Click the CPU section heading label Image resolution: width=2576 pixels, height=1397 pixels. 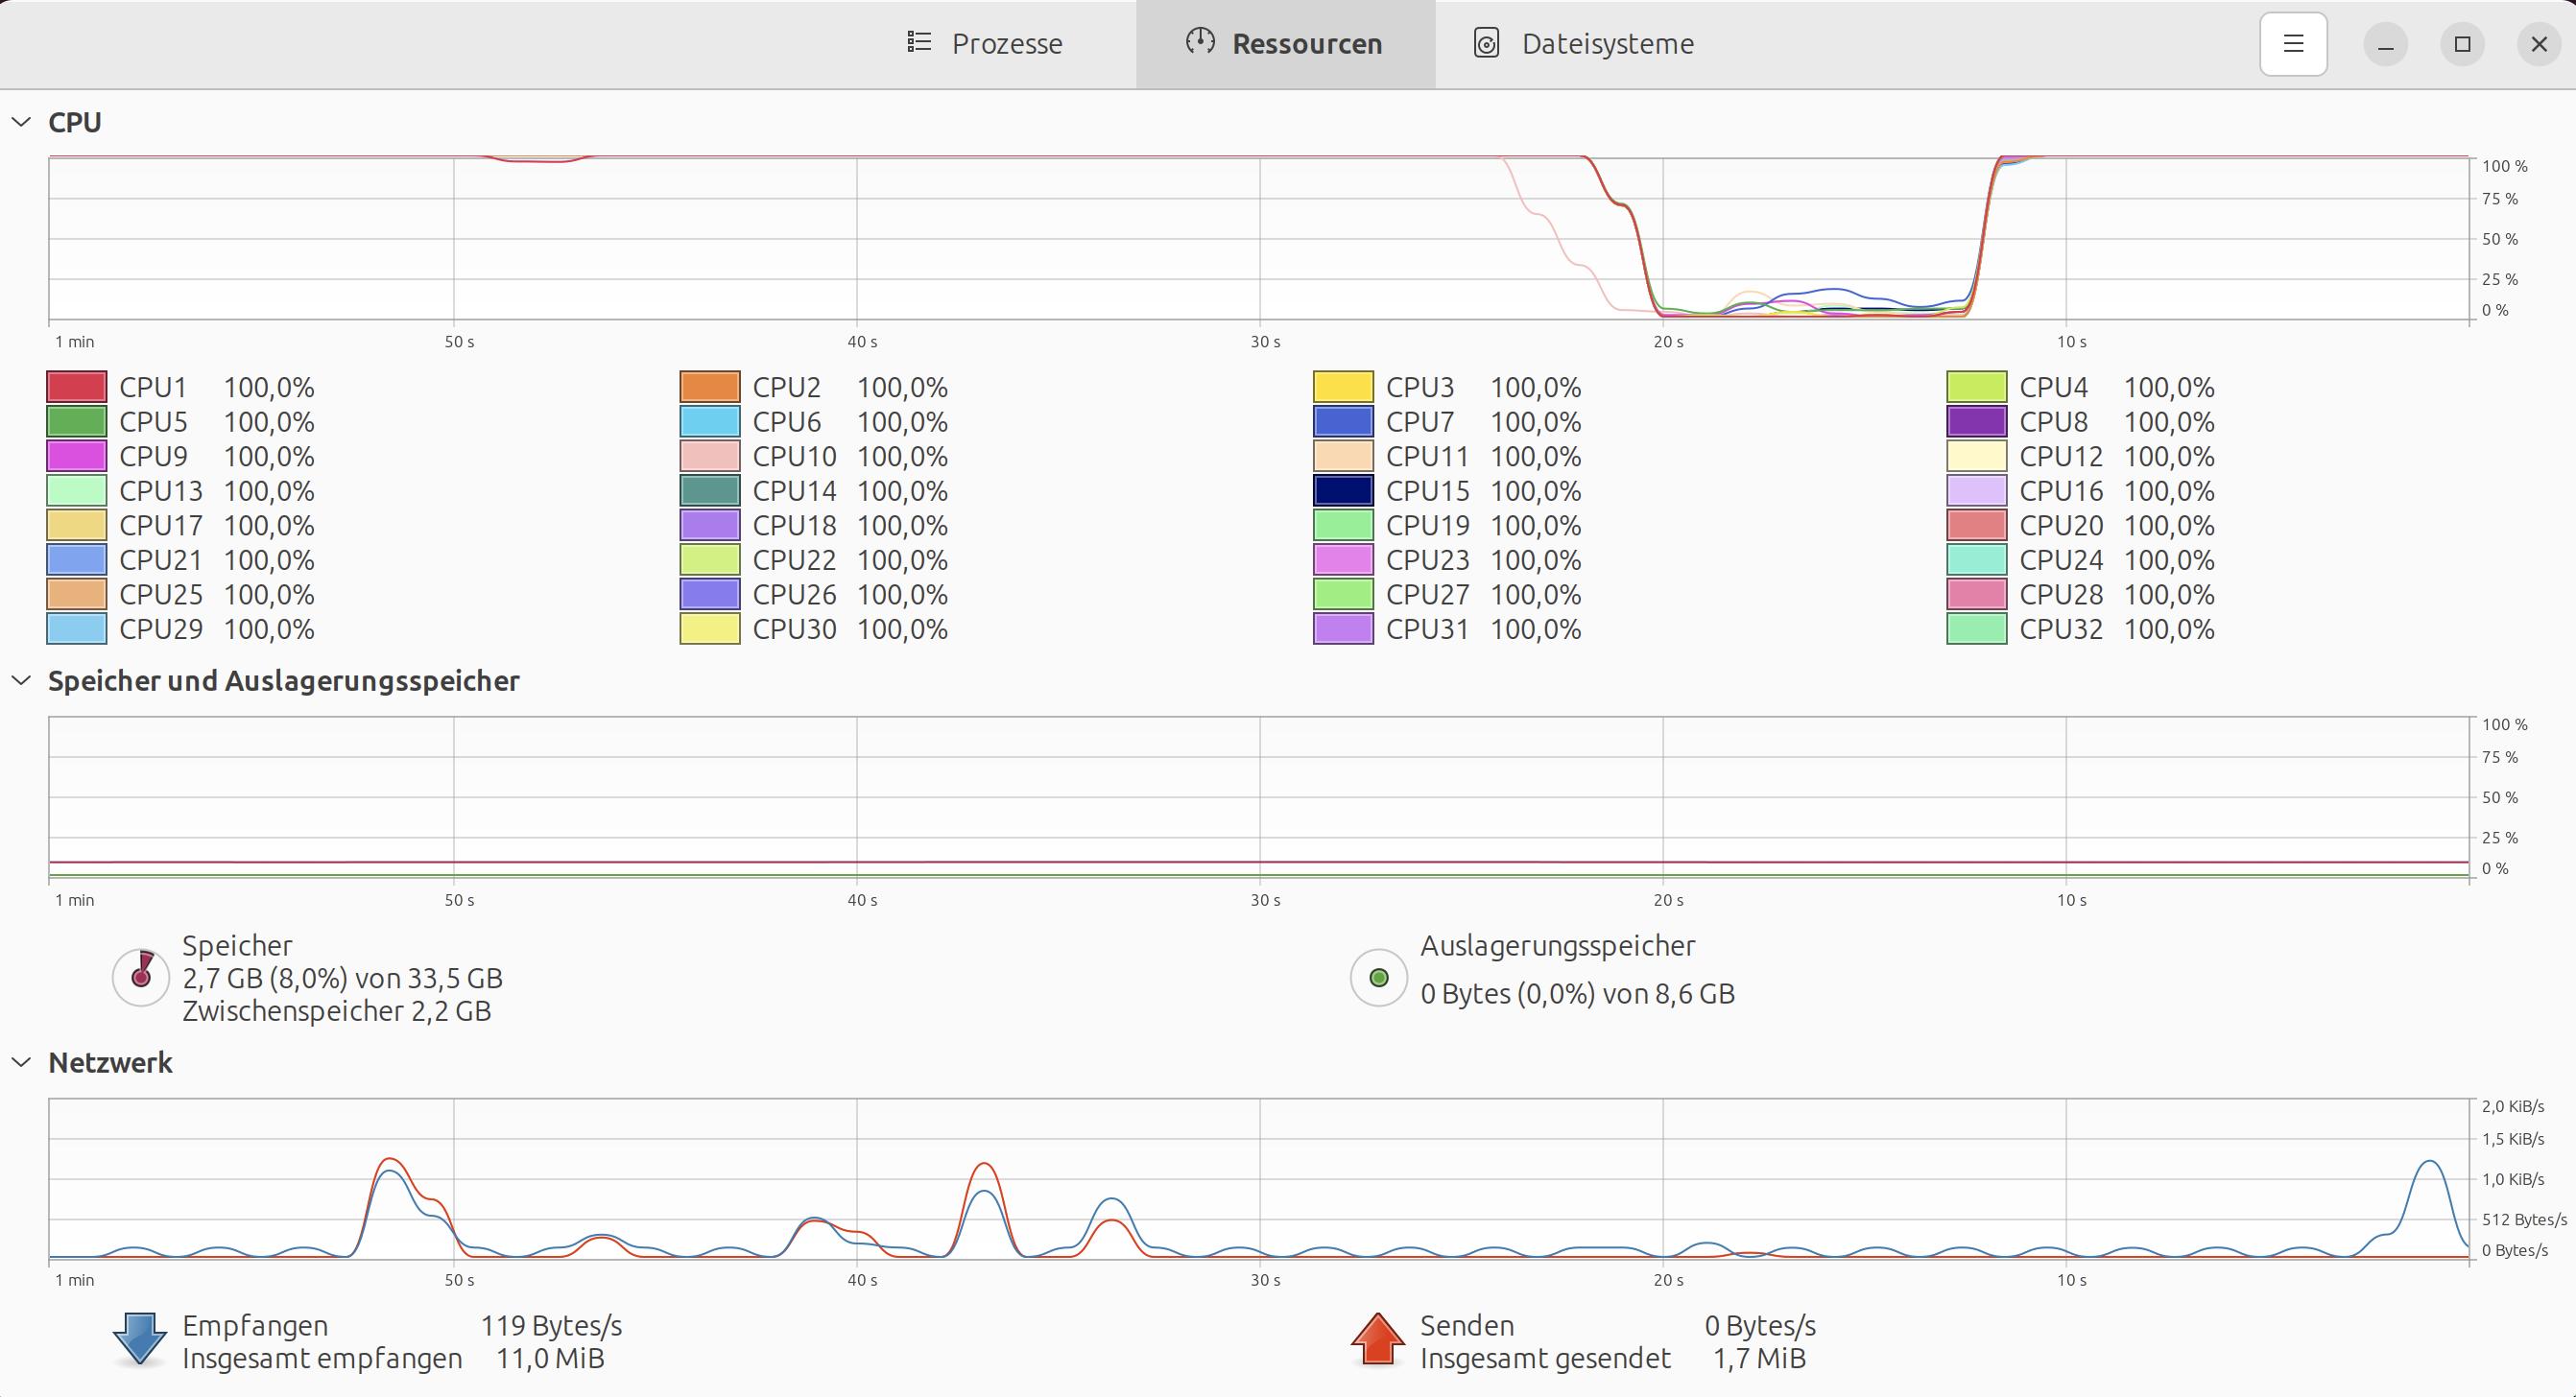(x=75, y=122)
